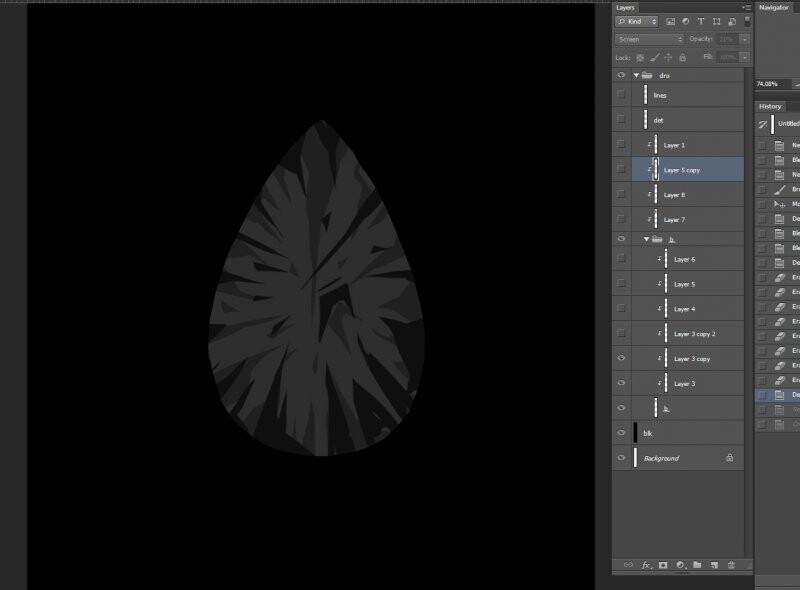Click the lock position icon
Viewport: 800px width, 590px height.
pos(668,57)
